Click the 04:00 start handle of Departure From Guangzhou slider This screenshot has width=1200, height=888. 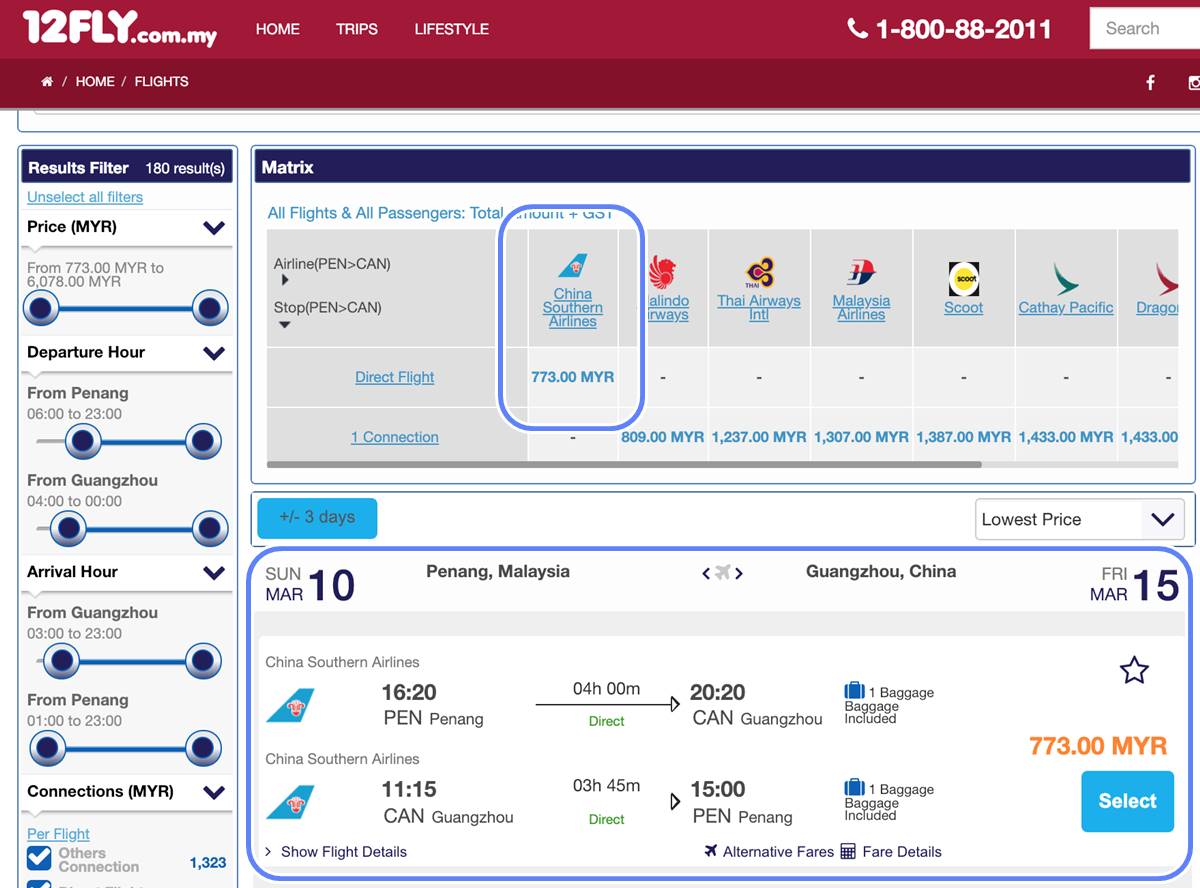click(x=68, y=528)
